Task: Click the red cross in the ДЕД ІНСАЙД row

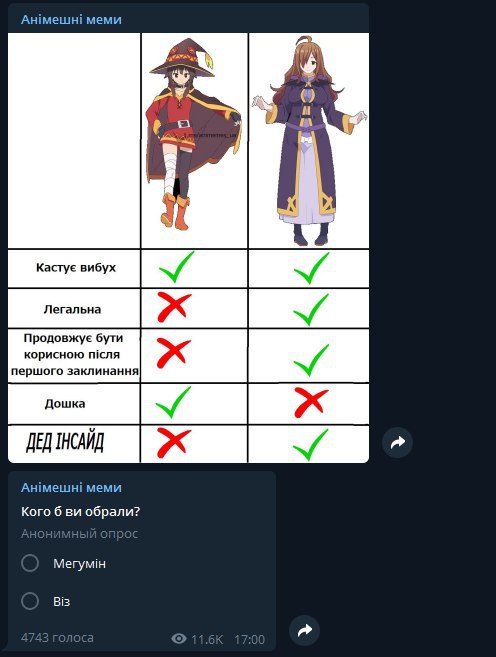Action: coord(174,442)
